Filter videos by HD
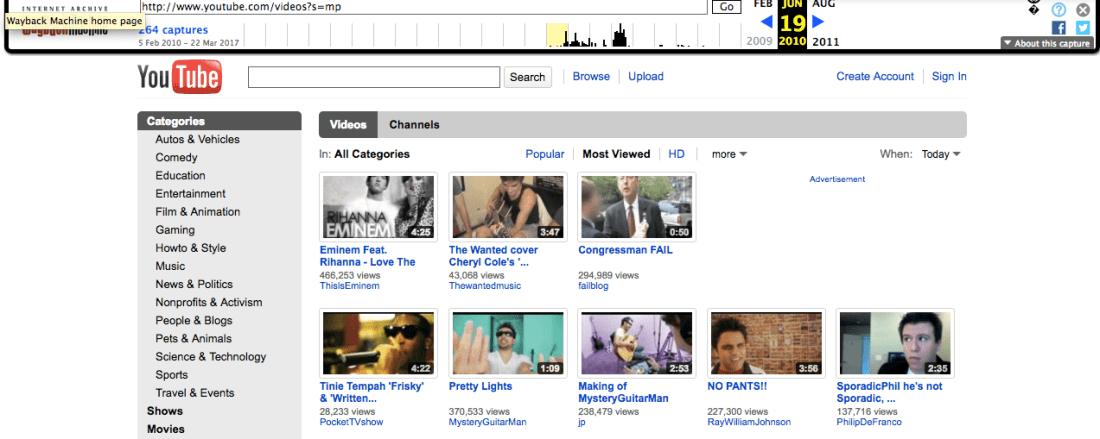This screenshot has width=1100, height=439. 677,154
